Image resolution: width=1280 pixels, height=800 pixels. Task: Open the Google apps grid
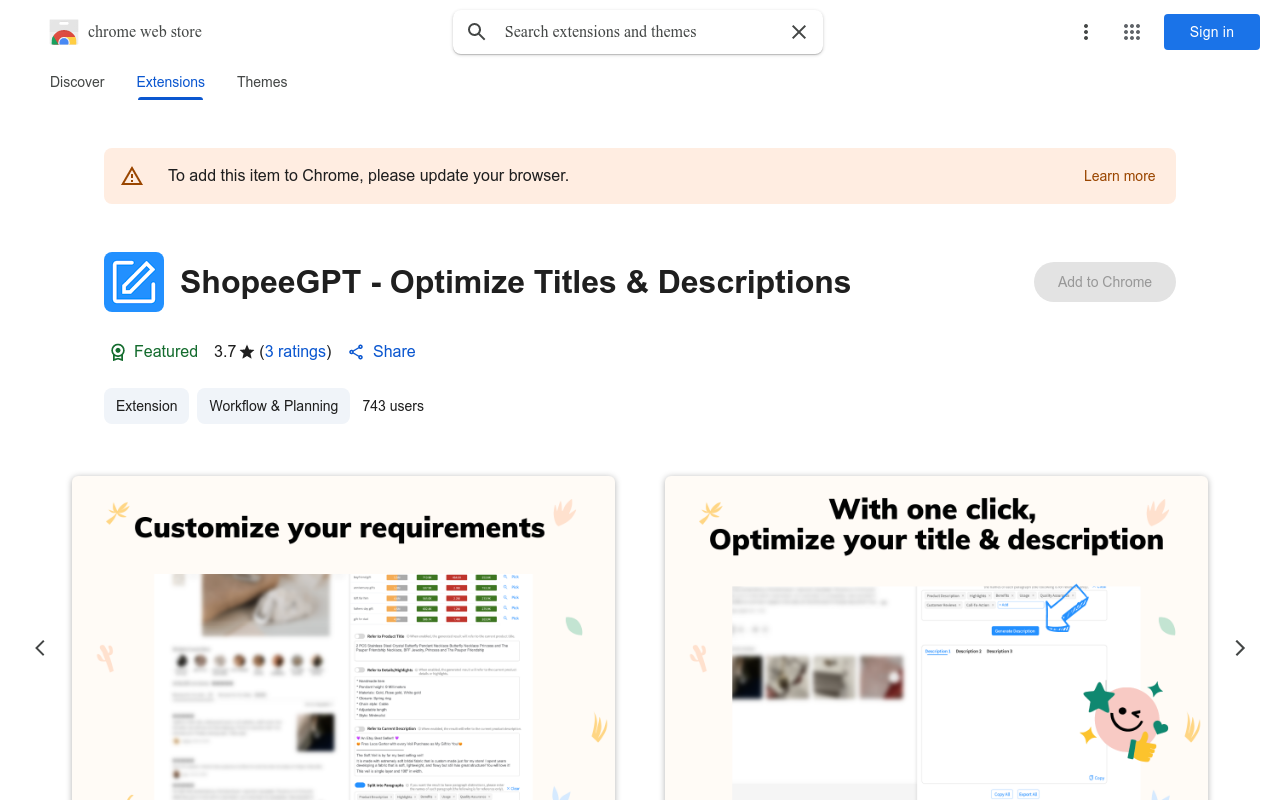[1132, 32]
